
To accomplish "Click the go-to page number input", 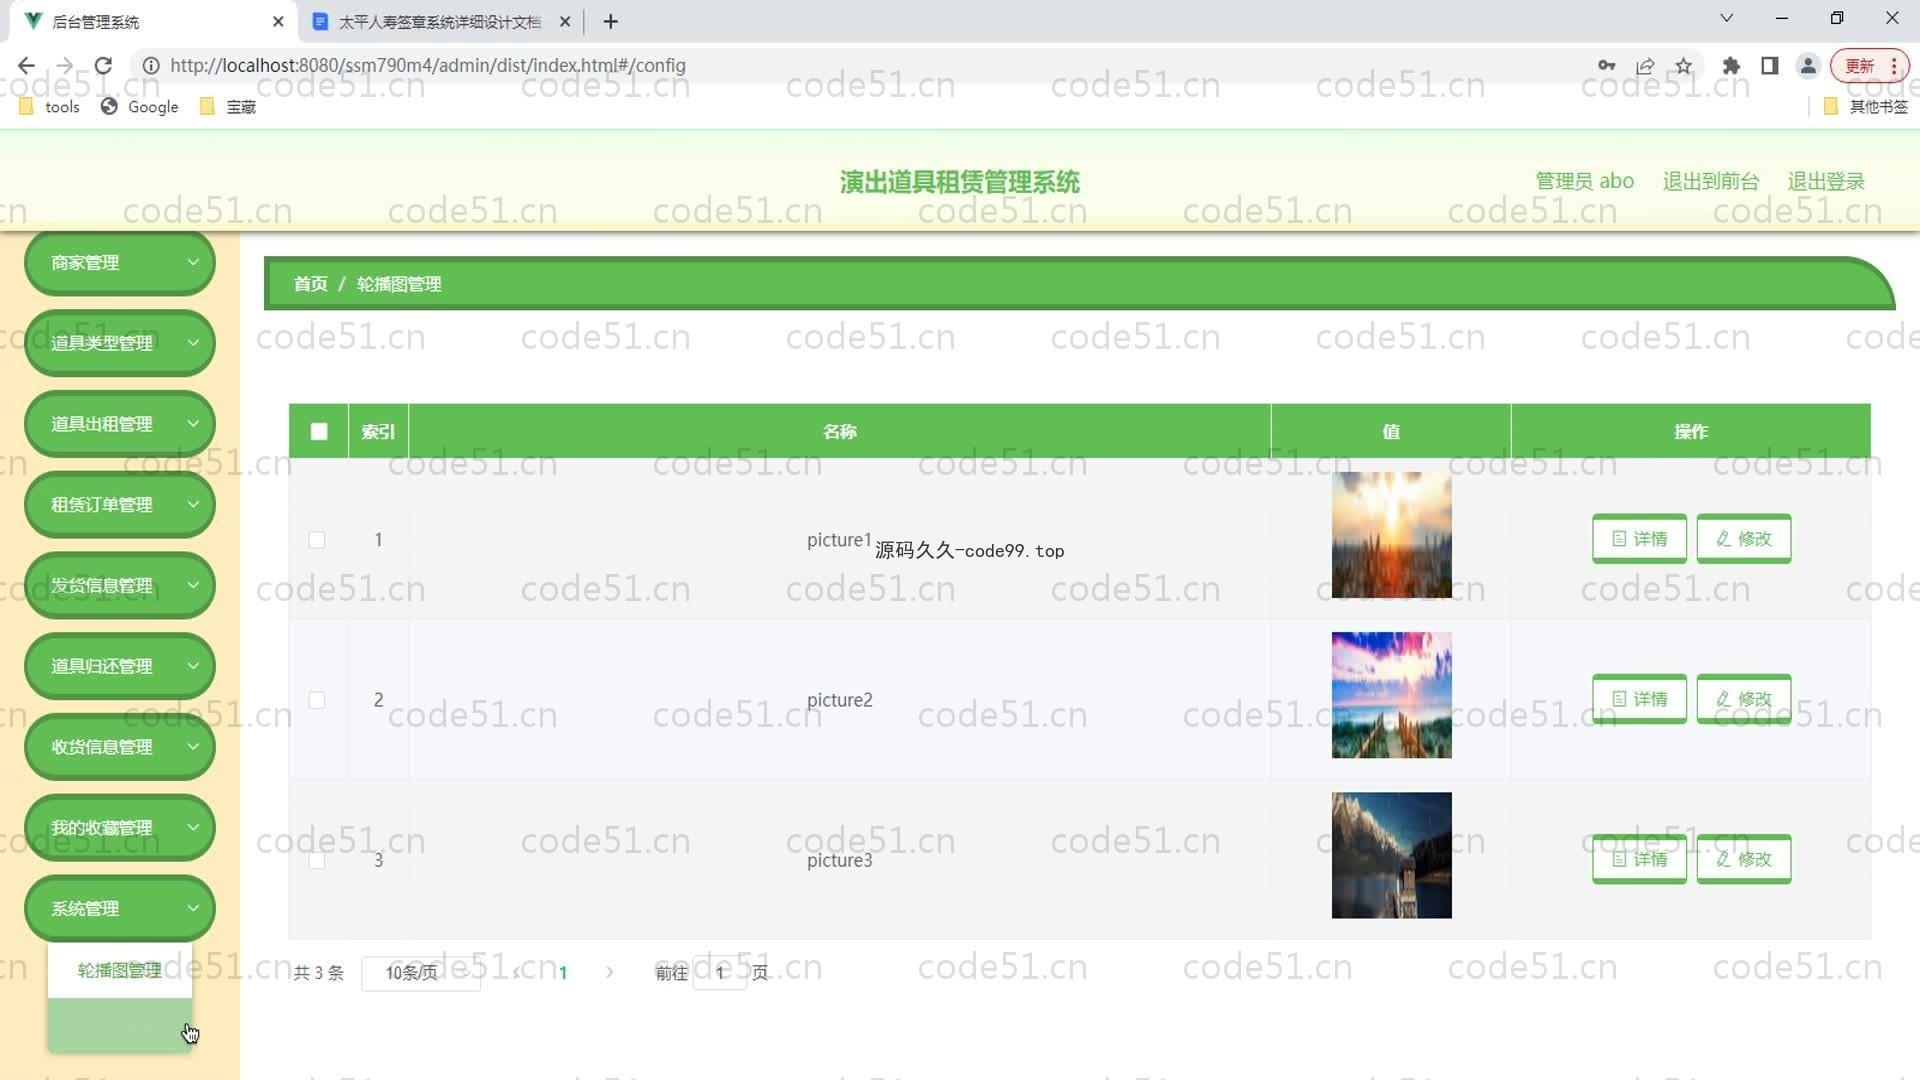I will pyautogui.click(x=719, y=973).
